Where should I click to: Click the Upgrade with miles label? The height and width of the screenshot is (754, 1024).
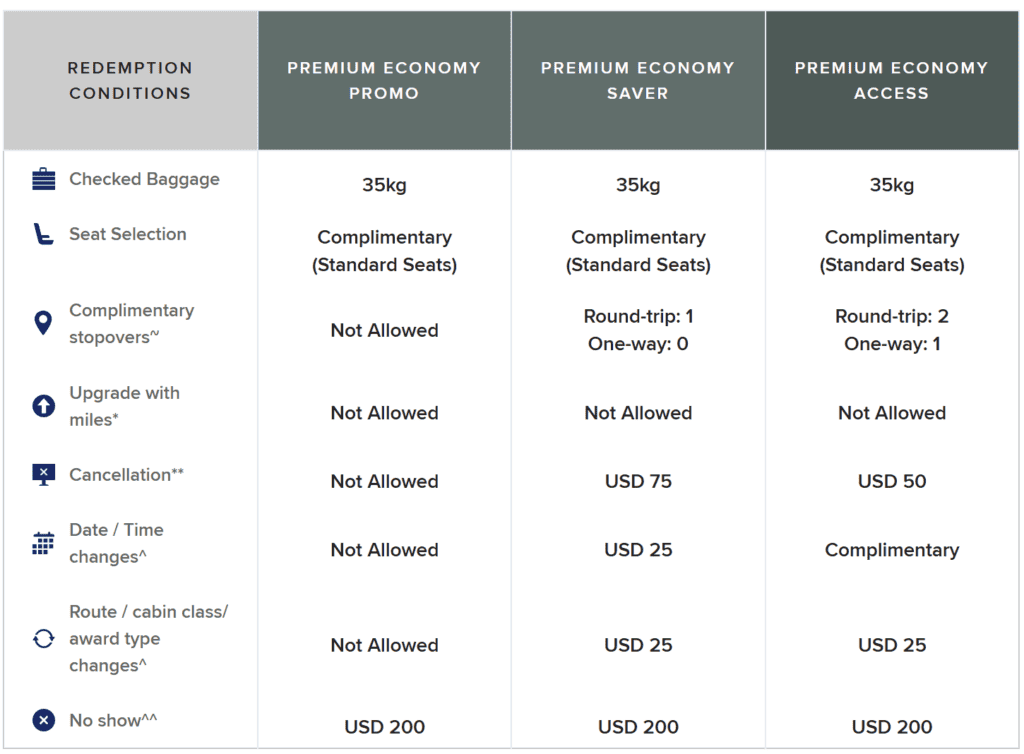click(124, 406)
